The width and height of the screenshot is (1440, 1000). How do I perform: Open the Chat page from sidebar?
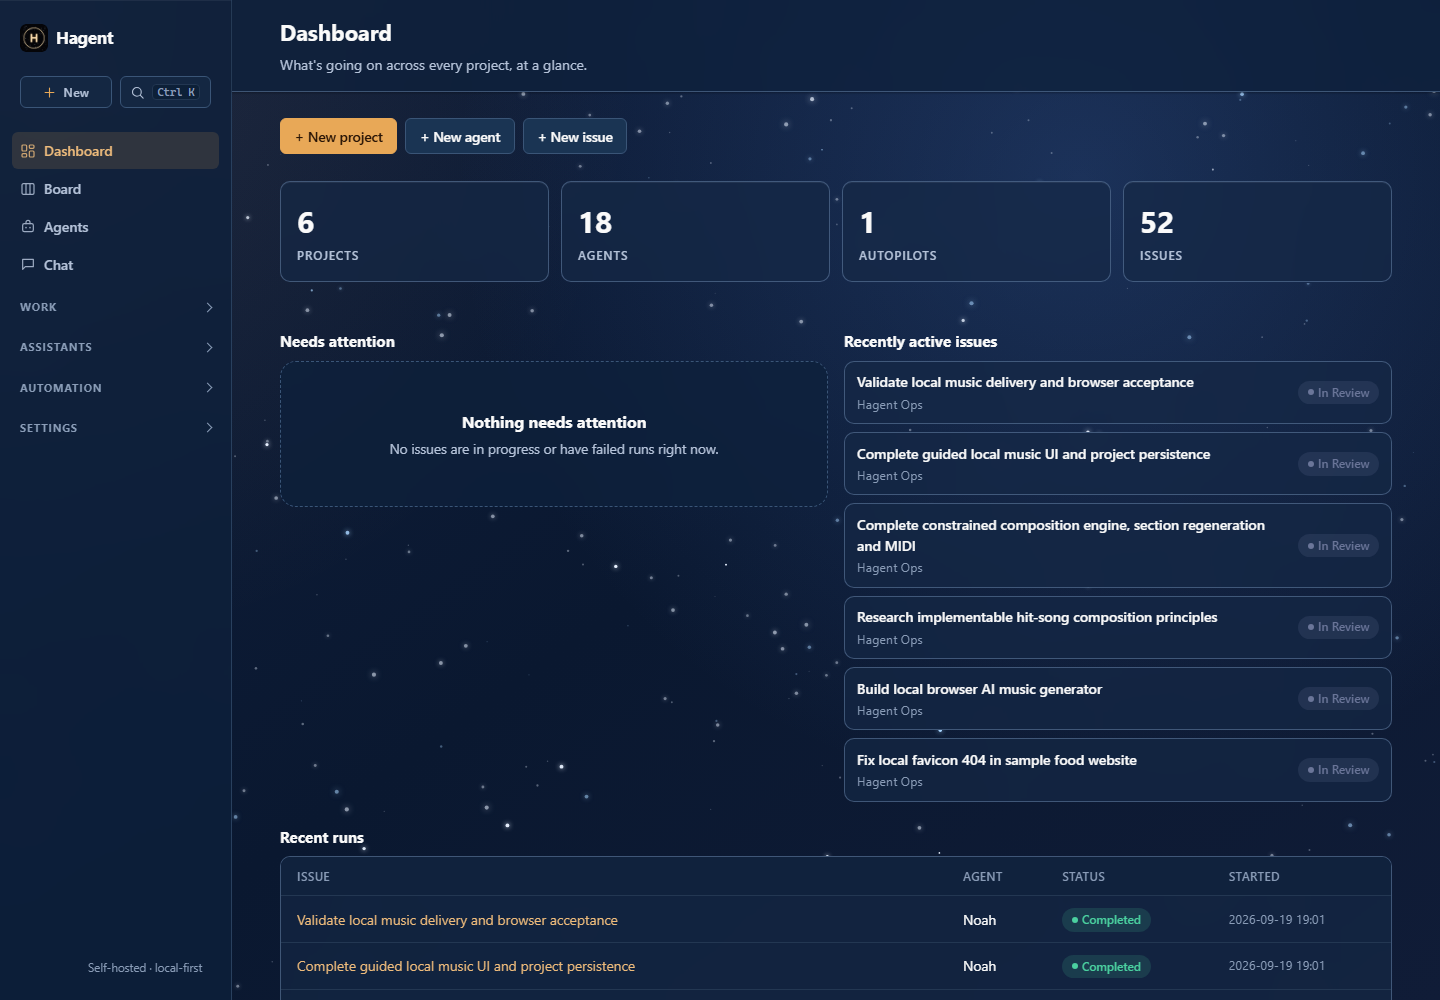coord(115,265)
